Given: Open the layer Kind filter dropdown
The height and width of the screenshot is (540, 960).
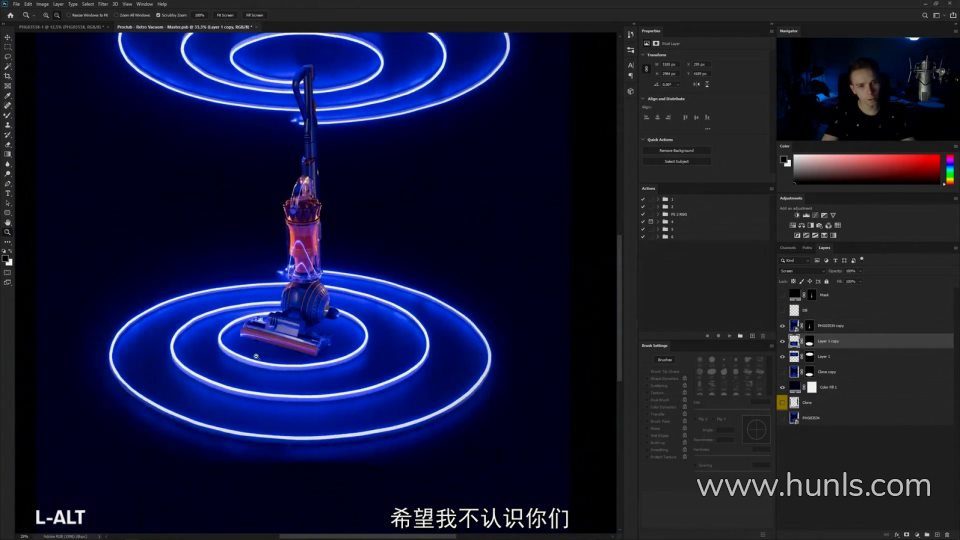Looking at the screenshot, I should pos(794,260).
